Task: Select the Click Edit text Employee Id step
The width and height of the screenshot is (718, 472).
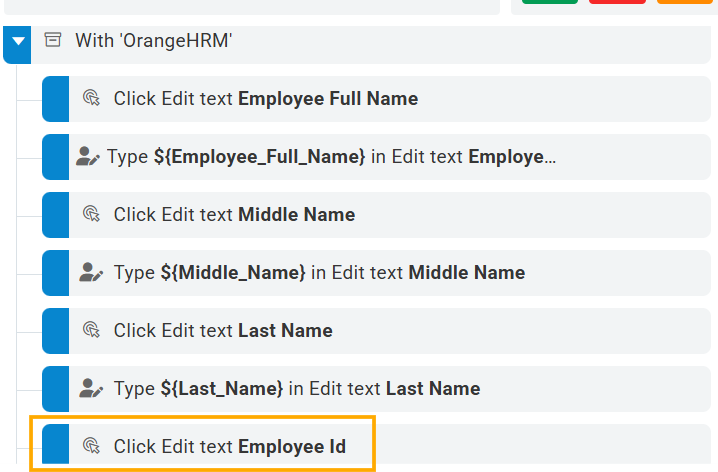Action: click(229, 446)
